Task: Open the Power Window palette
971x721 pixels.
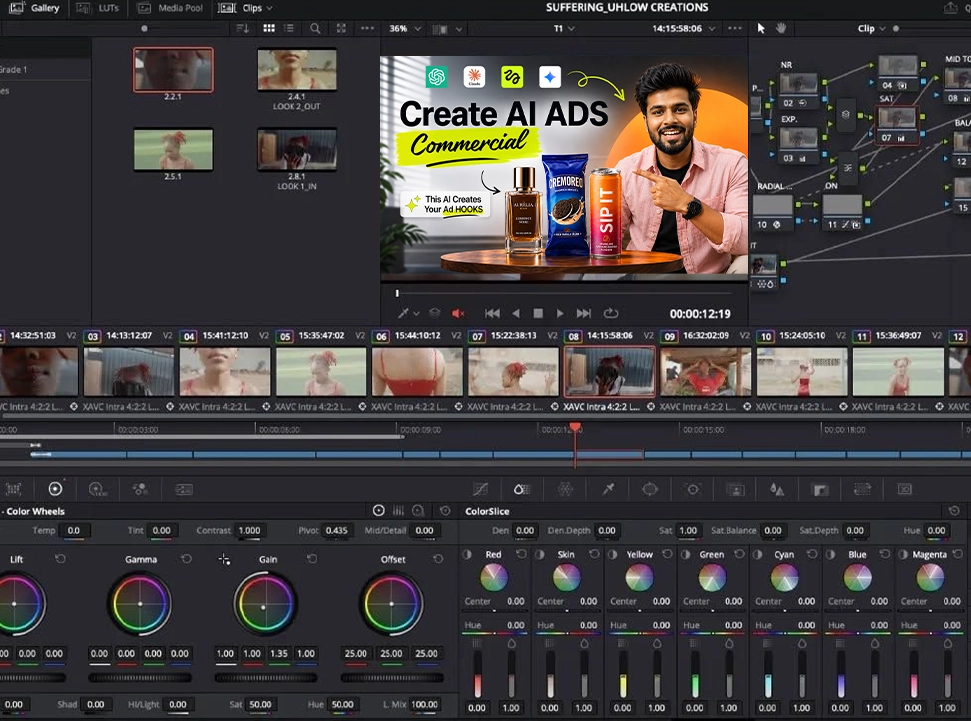Action: point(650,489)
